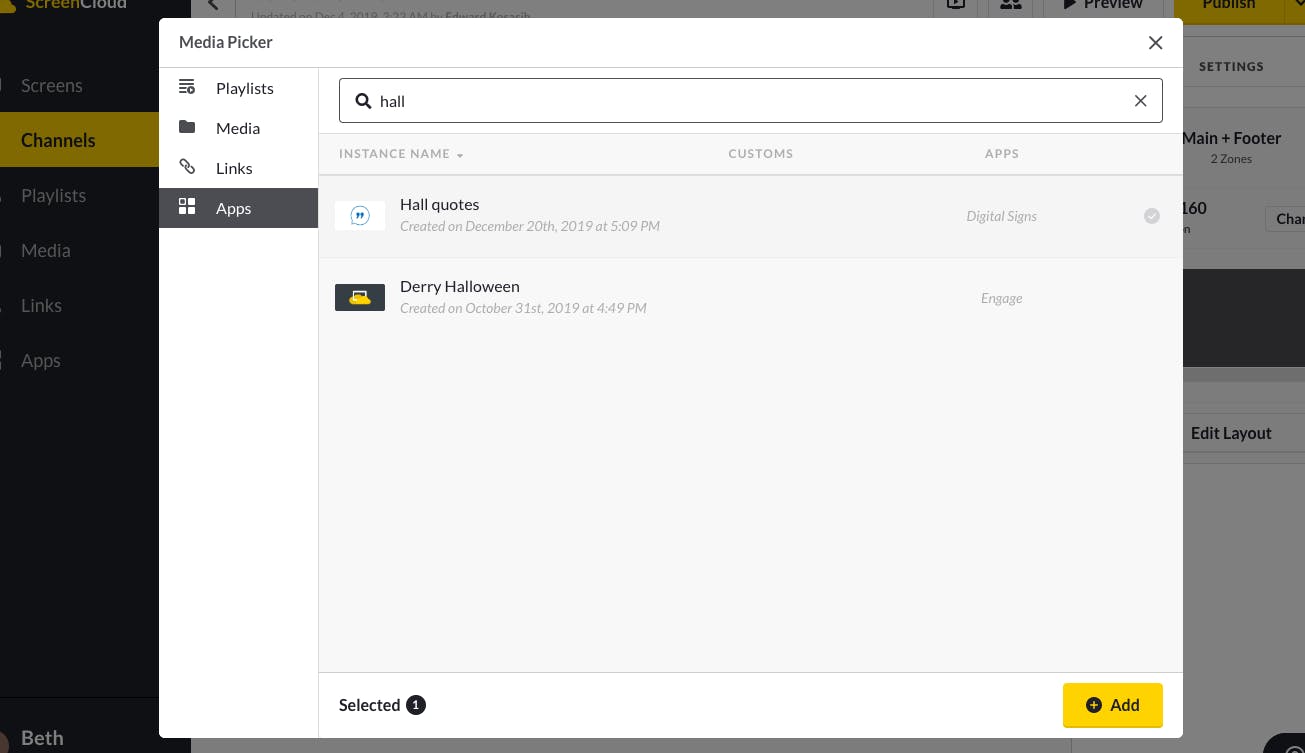This screenshot has height=753, width=1305.
Task: Select the "Hall quotes" instance name
Action: point(440,205)
